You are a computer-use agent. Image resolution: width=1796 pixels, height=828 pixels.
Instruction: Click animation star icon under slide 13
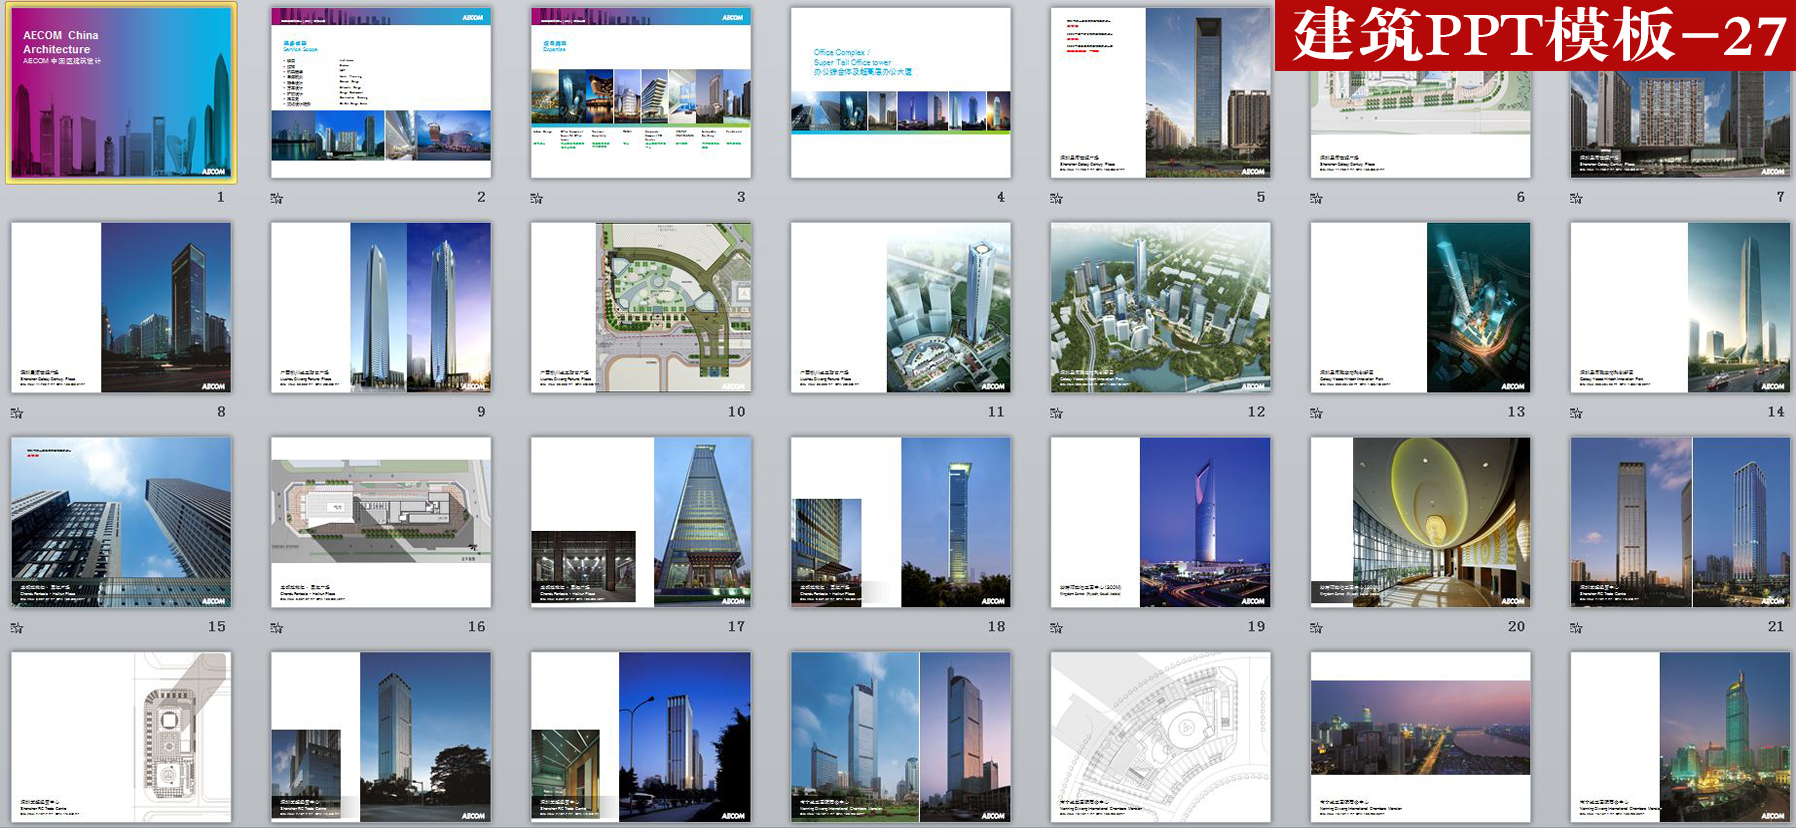tap(1317, 413)
